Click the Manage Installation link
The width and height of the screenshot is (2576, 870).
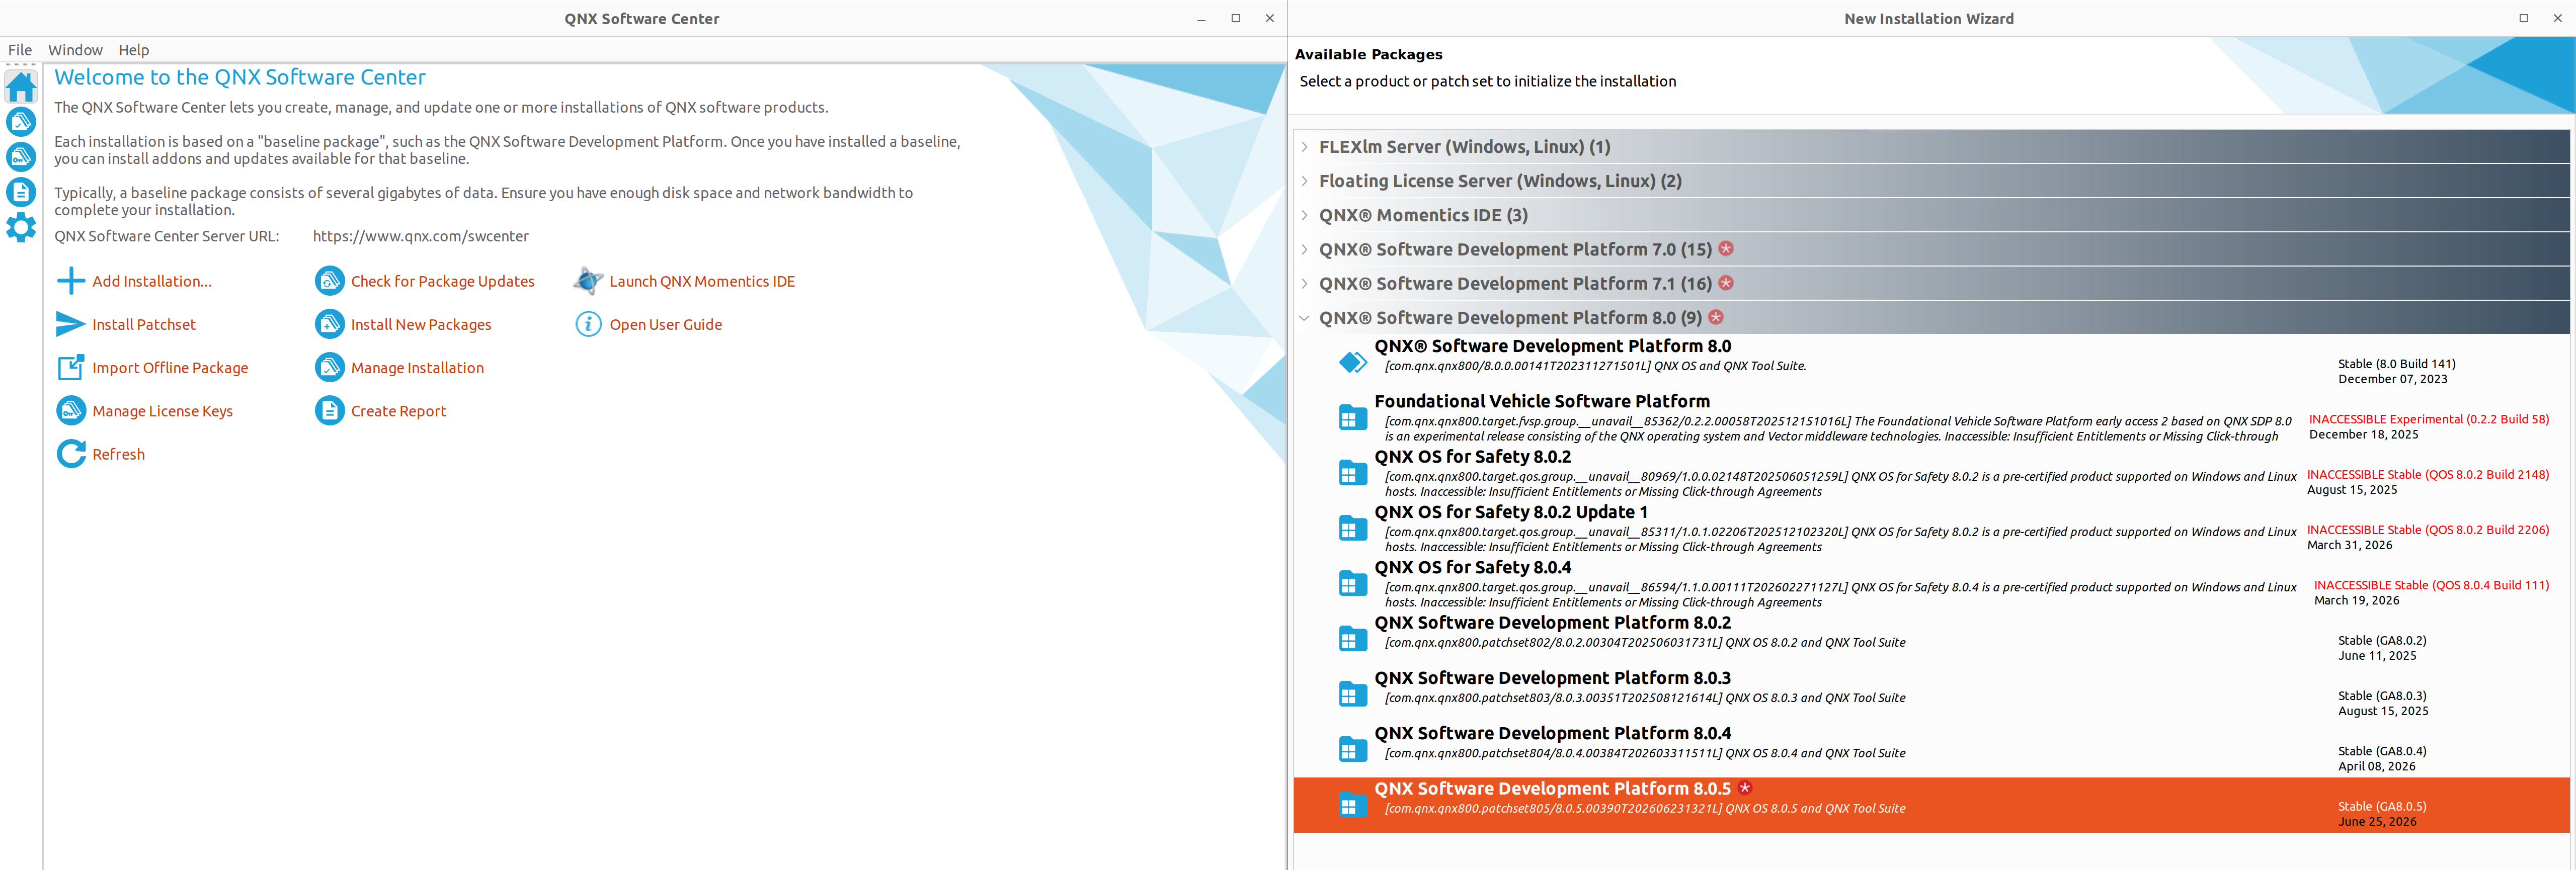pos(417,367)
